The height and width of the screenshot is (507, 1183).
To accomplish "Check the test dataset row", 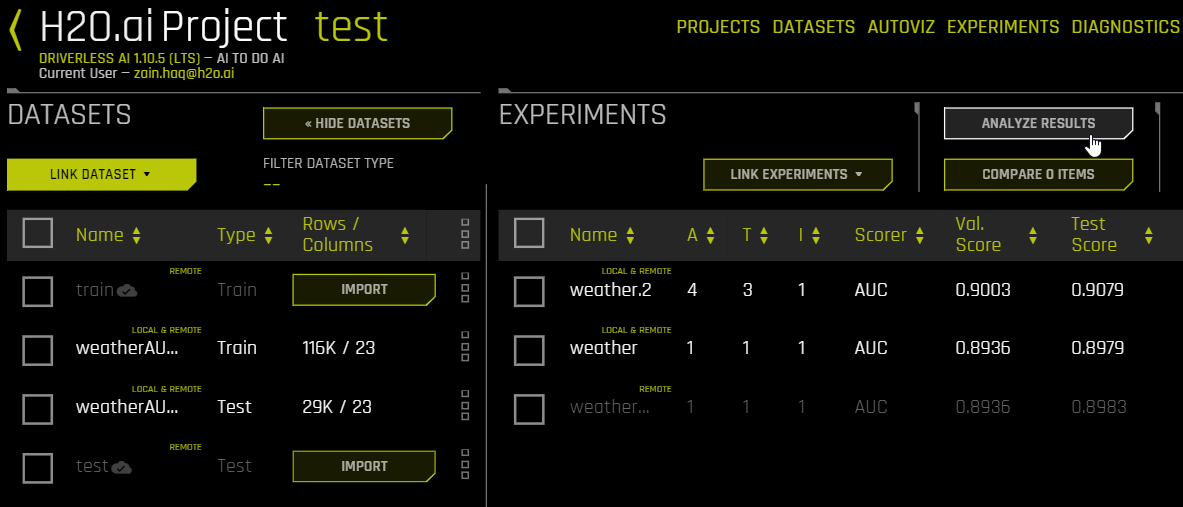I will click(38, 468).
